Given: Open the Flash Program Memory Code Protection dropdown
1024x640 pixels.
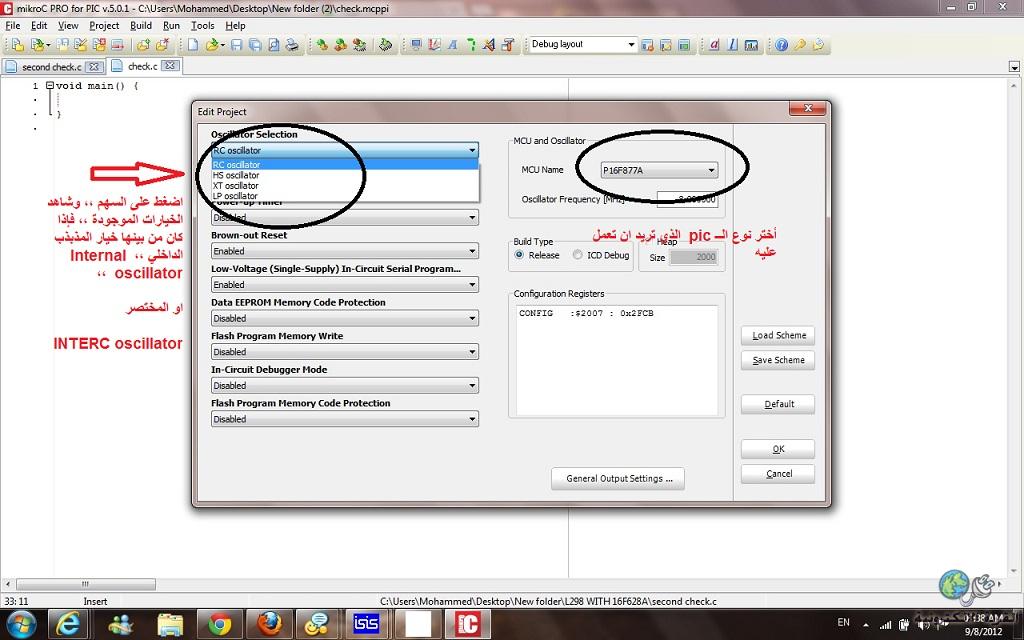Looking at the screenshot, I should [345, 419].
